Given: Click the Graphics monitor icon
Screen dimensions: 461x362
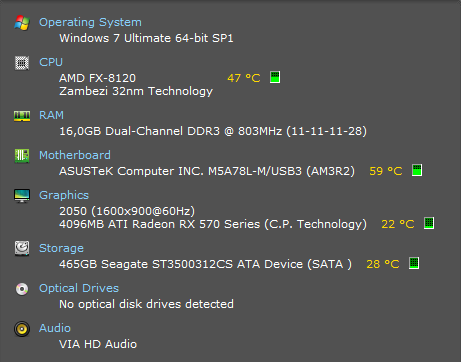Looking at the screenshot, I should (x=22, y=196).
